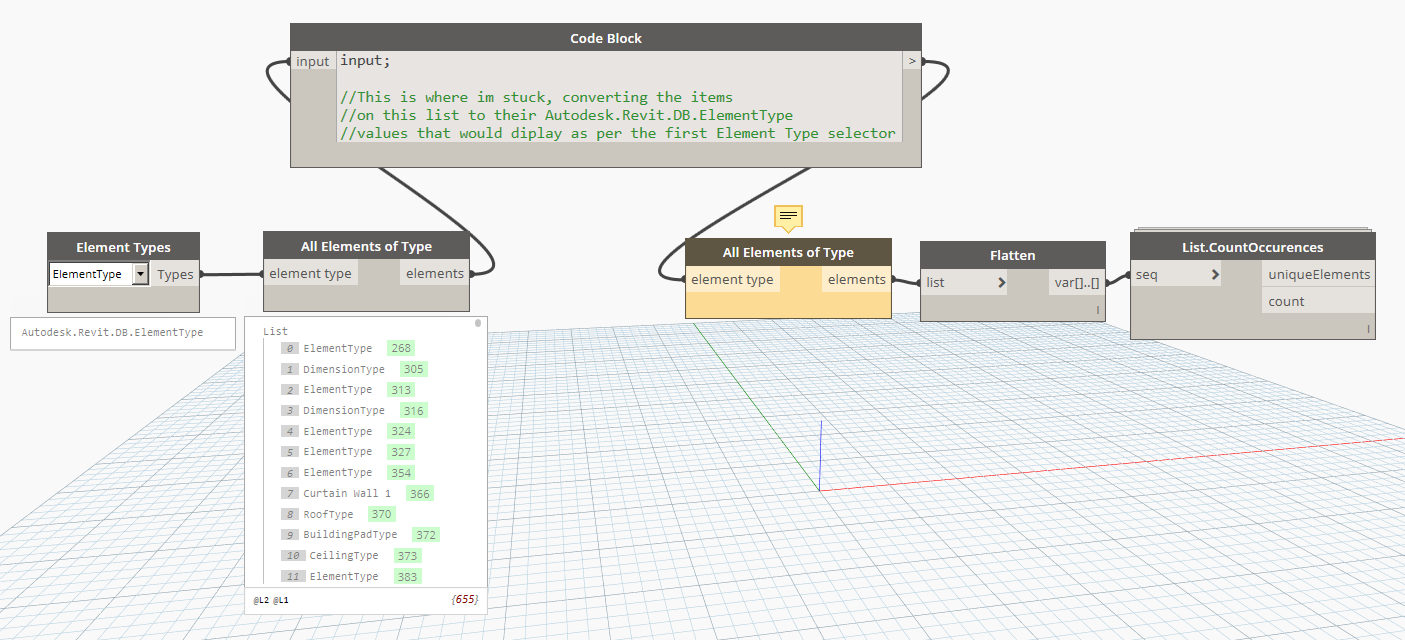Click inside the Code Block text editor
Viewport: 1405px width, 640px height.
(x=619, y=96)
